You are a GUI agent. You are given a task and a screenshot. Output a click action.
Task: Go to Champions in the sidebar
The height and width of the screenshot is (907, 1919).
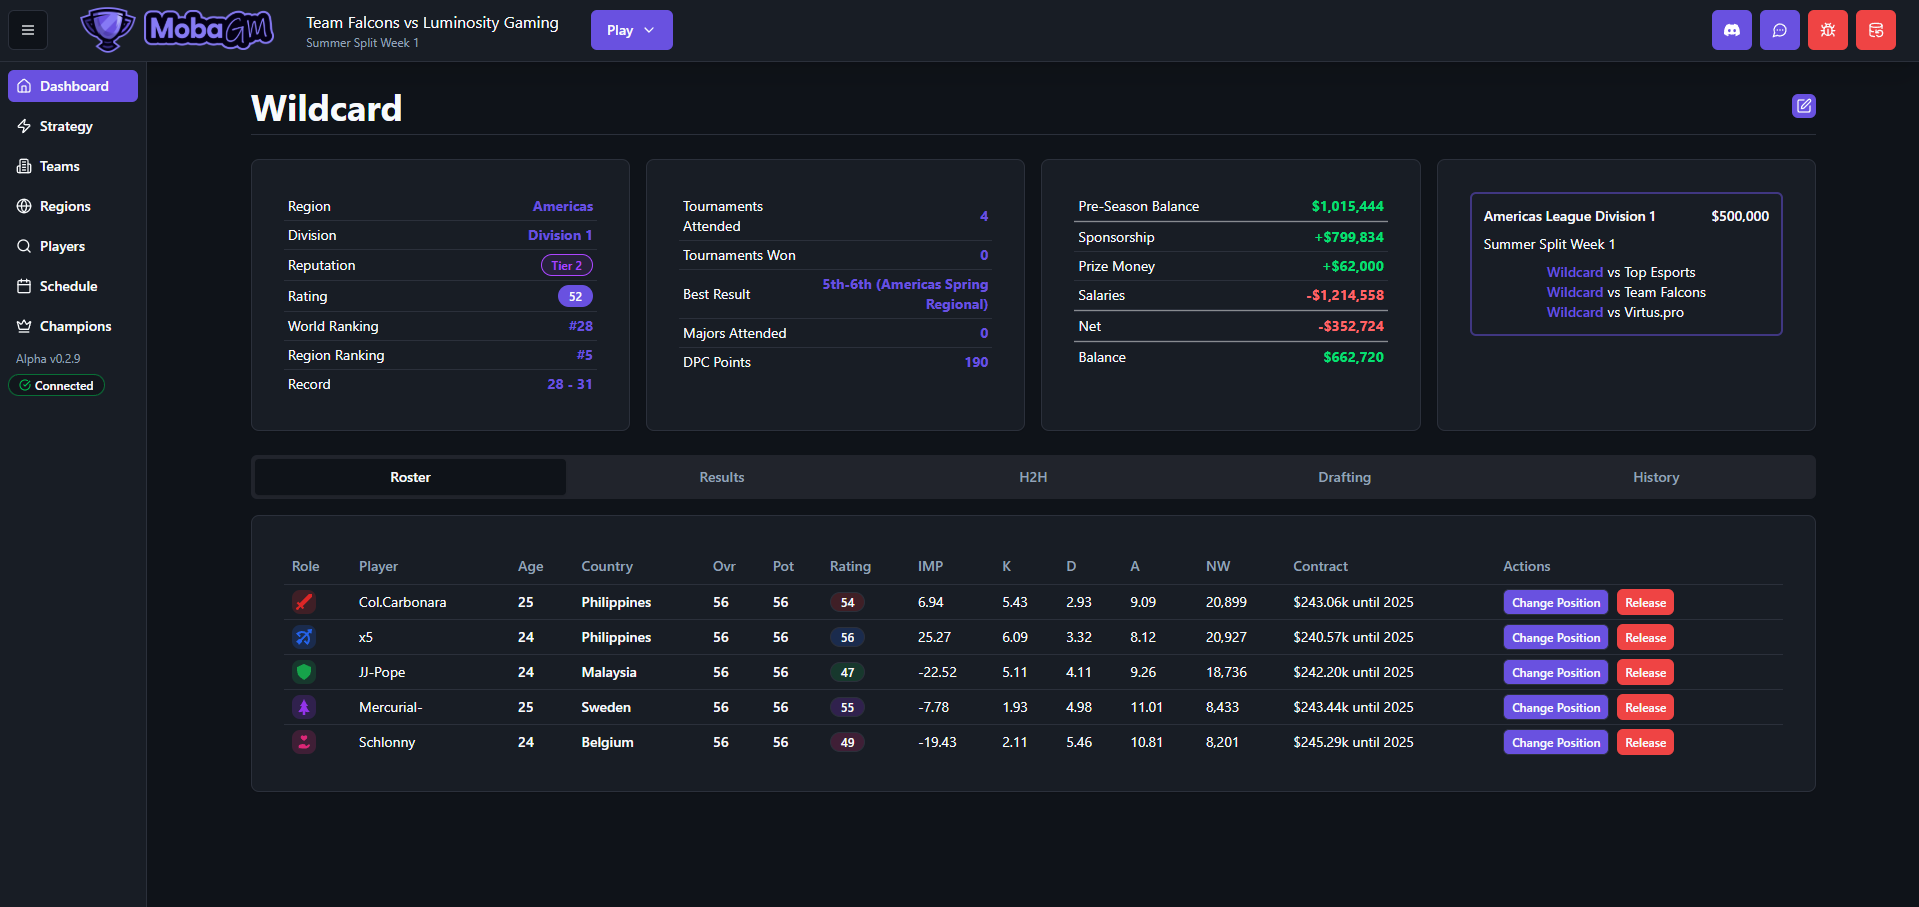(x=75, y=326)
